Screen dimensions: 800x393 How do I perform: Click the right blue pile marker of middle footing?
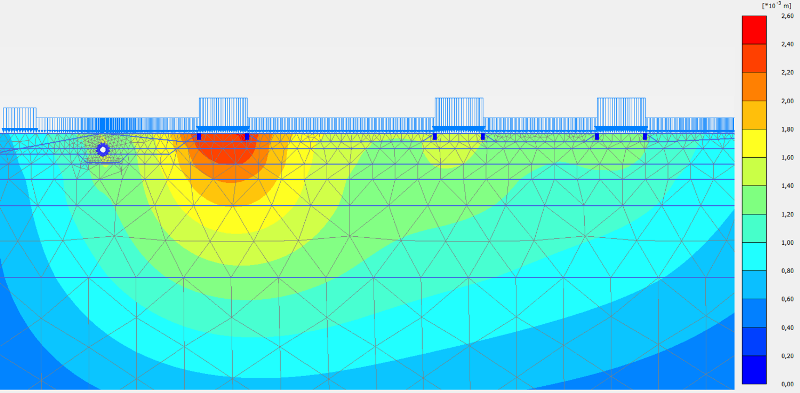tap(483, 136)
